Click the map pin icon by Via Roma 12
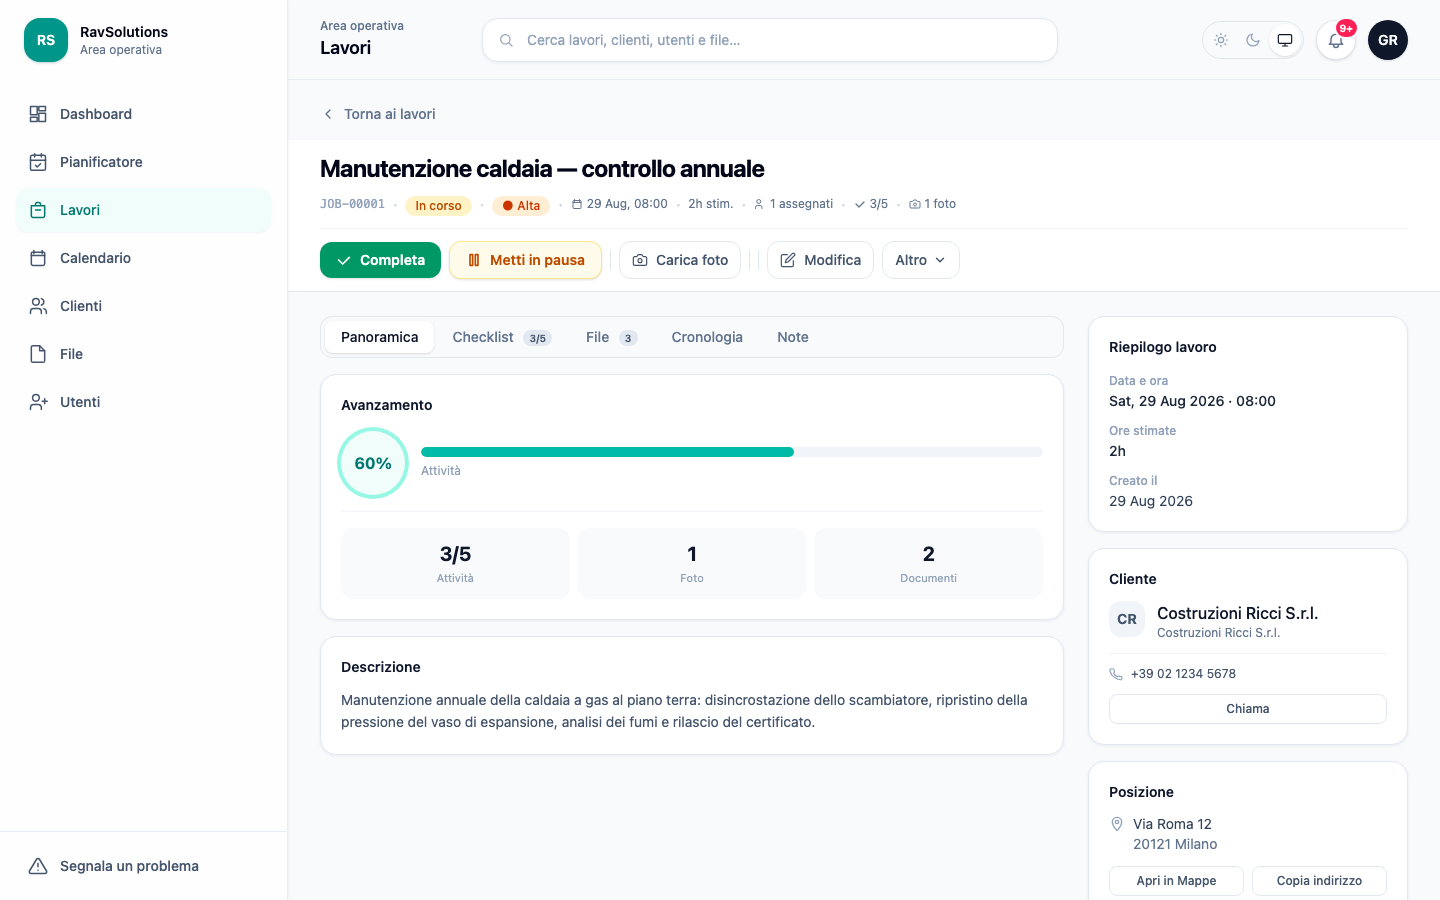This screenshot has width=1440, height=900. pos(1117,824)
